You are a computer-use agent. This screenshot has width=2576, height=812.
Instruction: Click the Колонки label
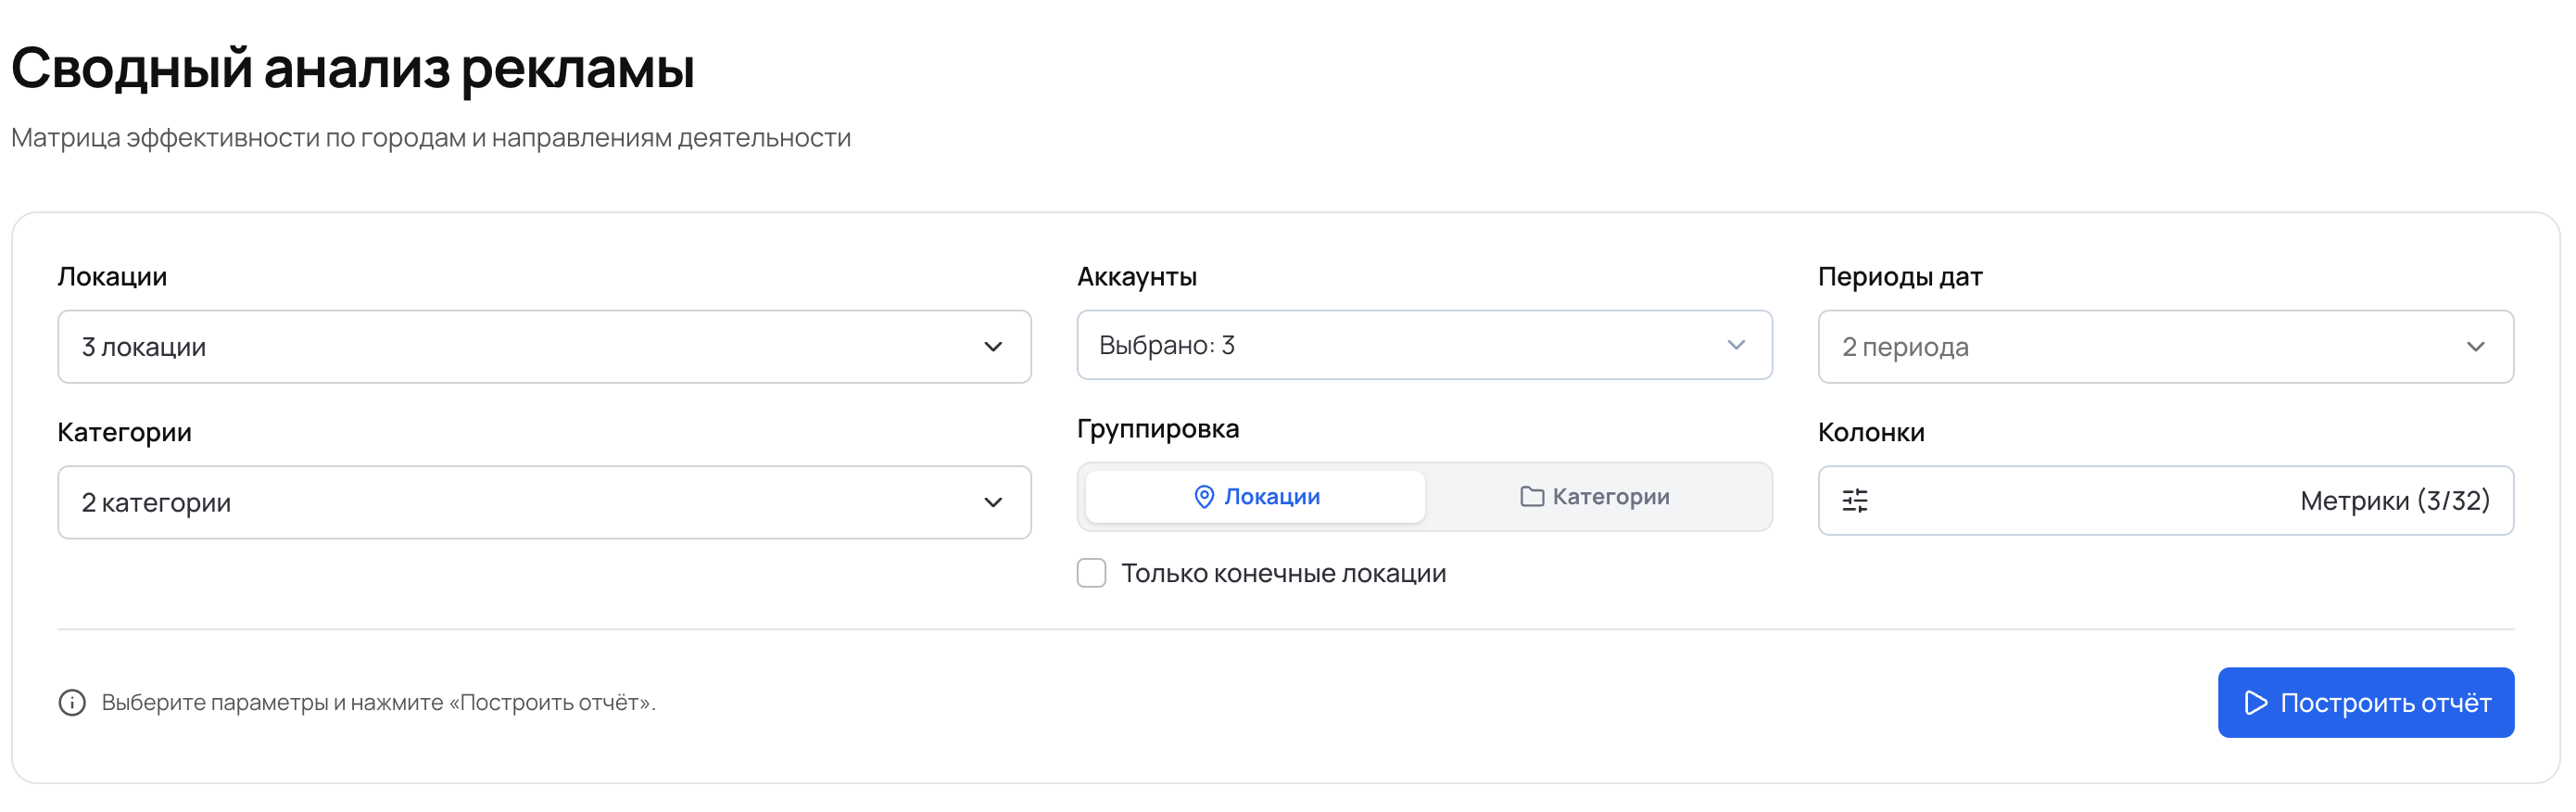[x=1871, y=432]
